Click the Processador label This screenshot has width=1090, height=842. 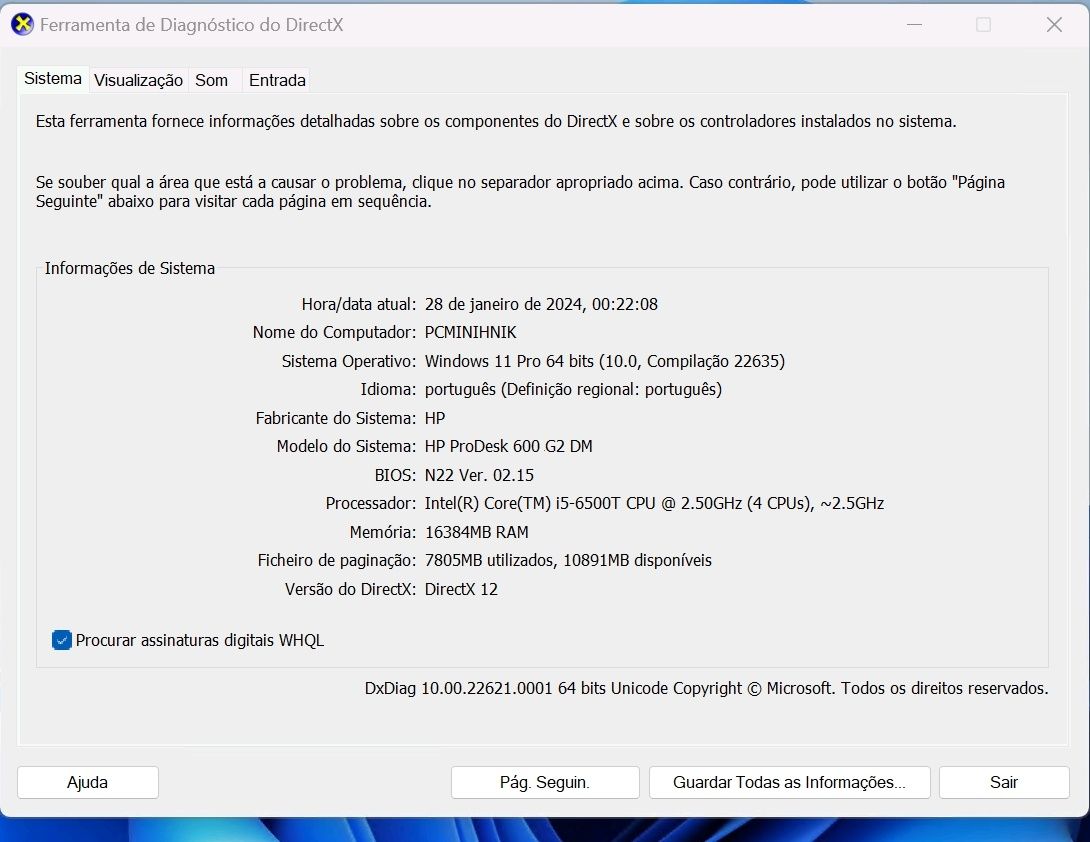(x=371, y=503)
